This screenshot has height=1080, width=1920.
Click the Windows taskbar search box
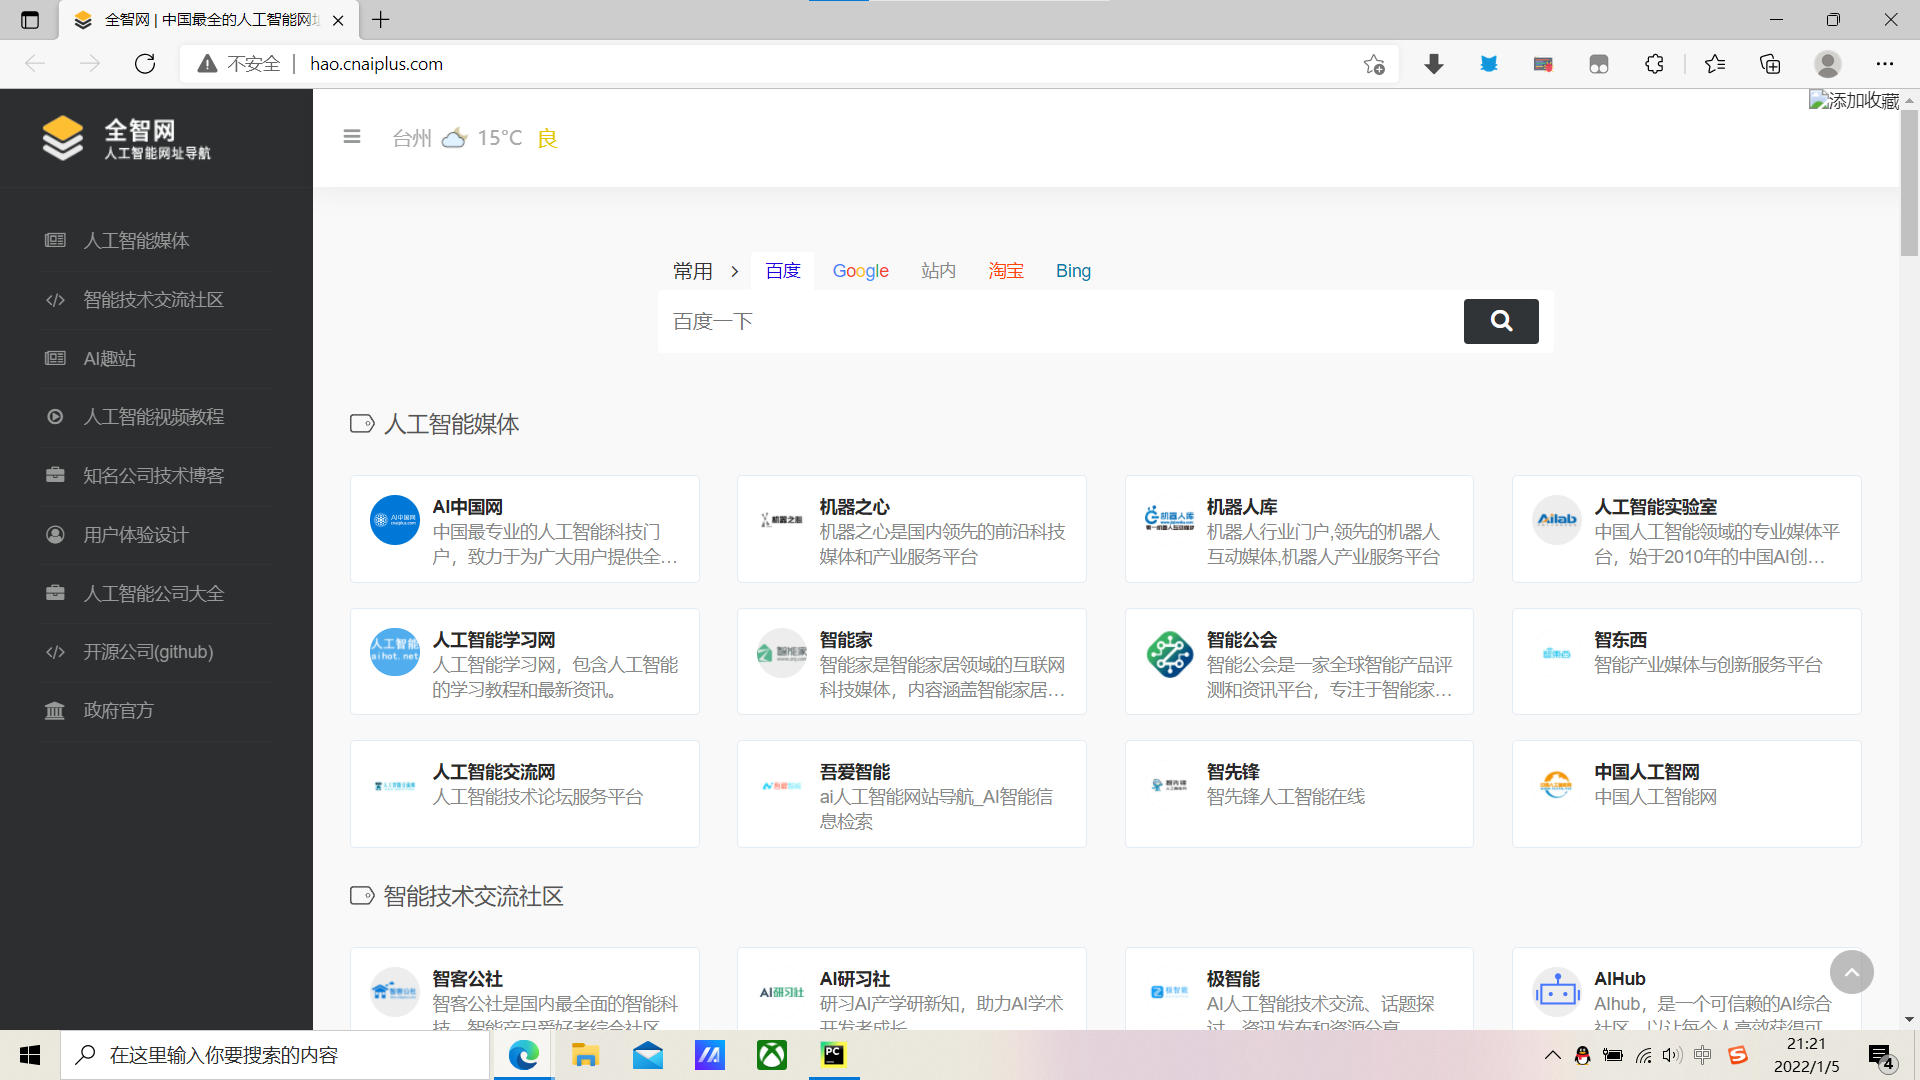(x=275, y=1055)
